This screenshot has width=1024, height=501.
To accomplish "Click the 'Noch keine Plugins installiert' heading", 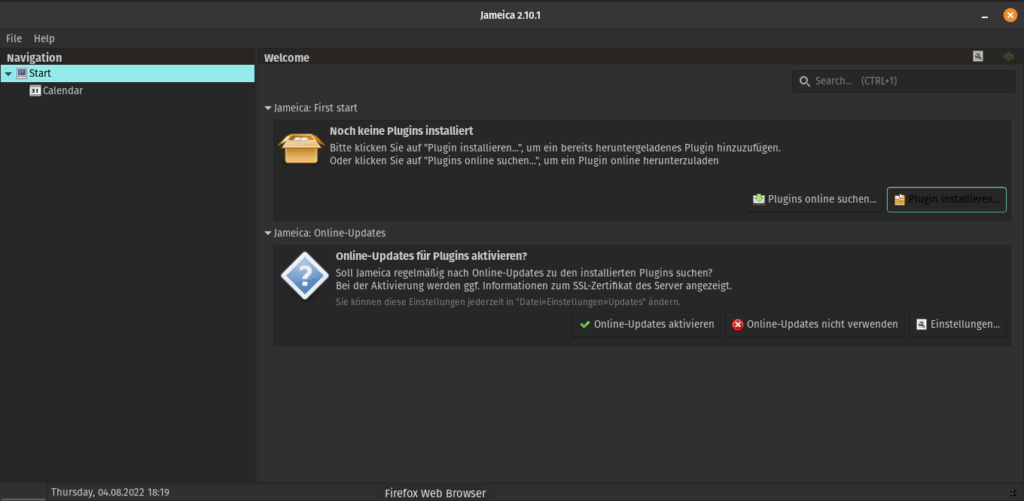I will (x=401, y=131).
